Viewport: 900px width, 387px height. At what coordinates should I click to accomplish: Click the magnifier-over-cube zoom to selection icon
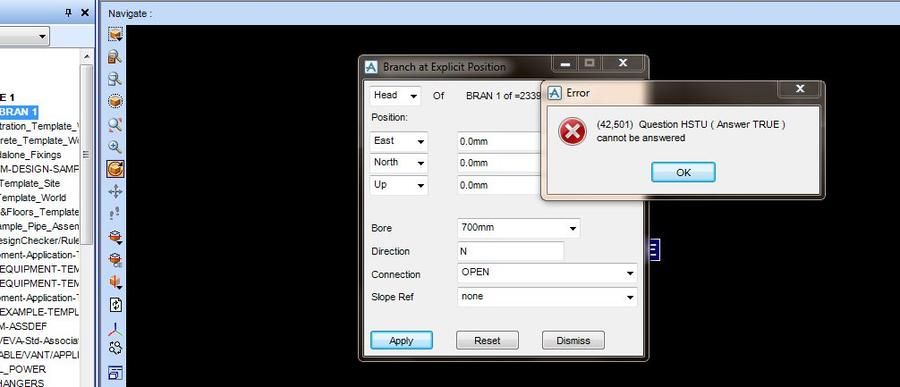115,56
